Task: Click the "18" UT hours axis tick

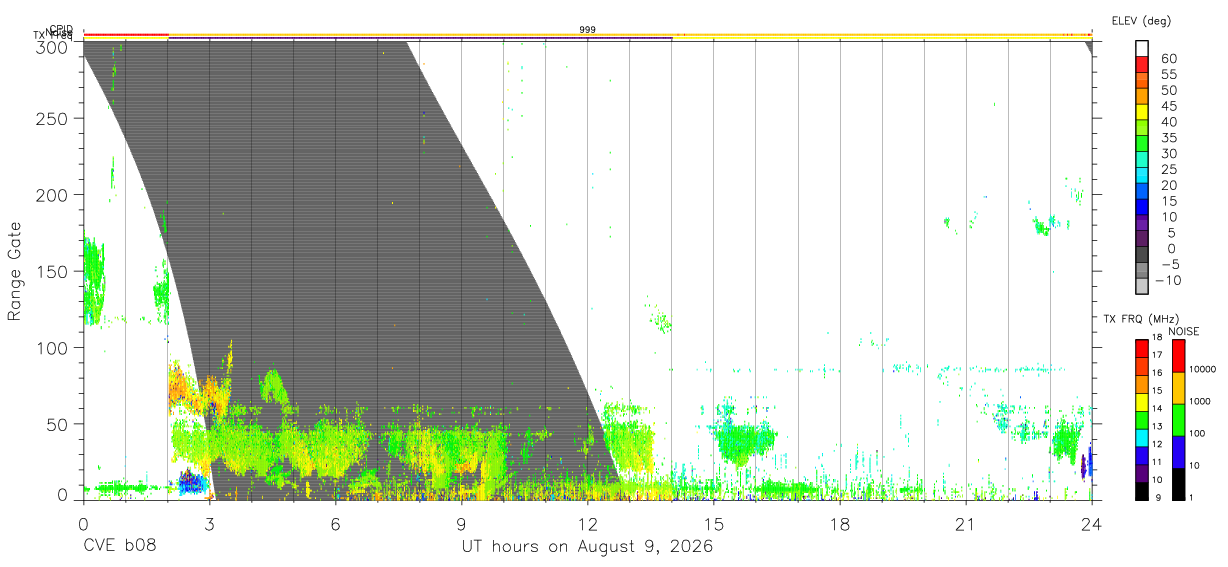Action: pos(839,523)
